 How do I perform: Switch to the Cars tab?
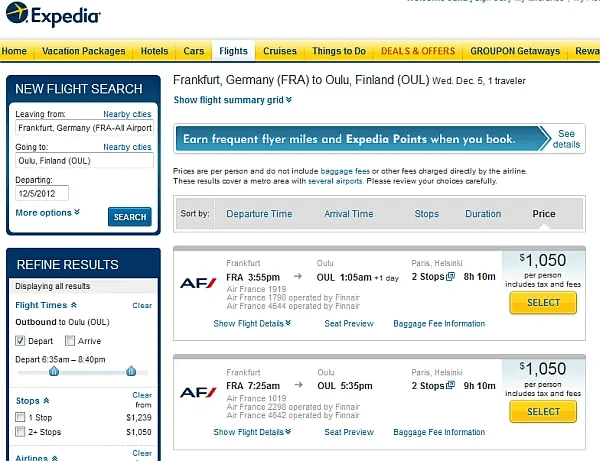pyautogui.click(x=194, y=51)
